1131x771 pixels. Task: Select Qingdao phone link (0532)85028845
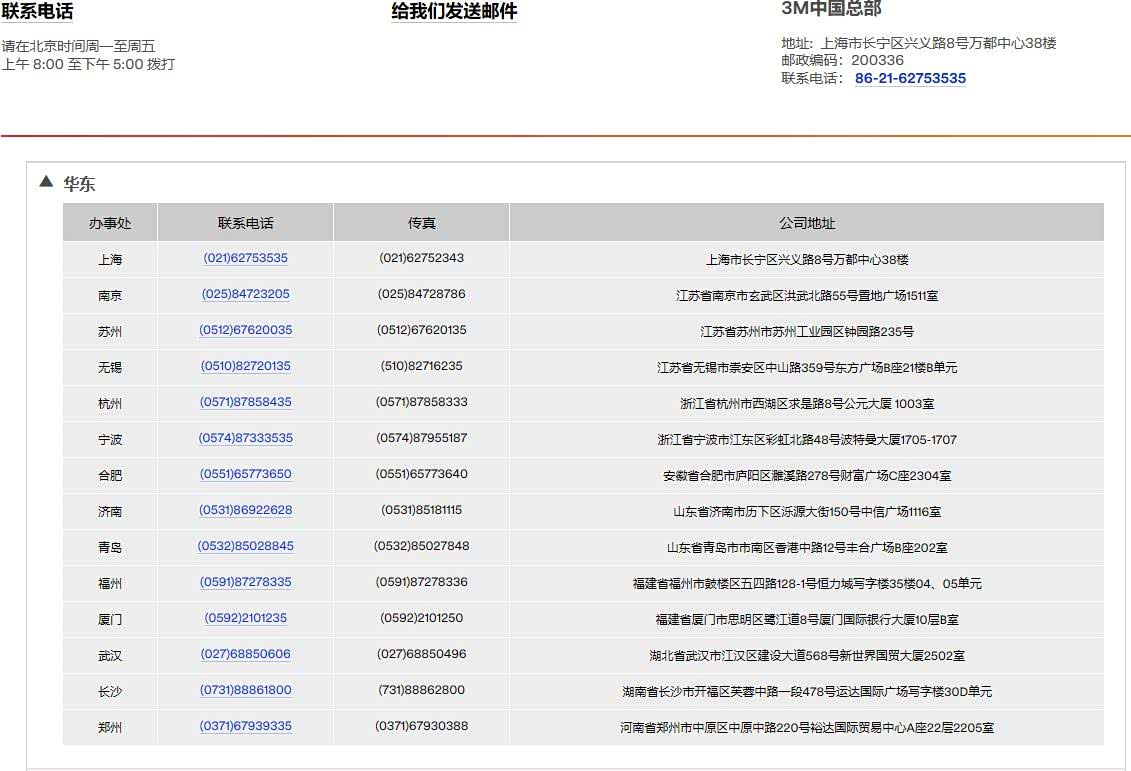[x=245, y=546]
